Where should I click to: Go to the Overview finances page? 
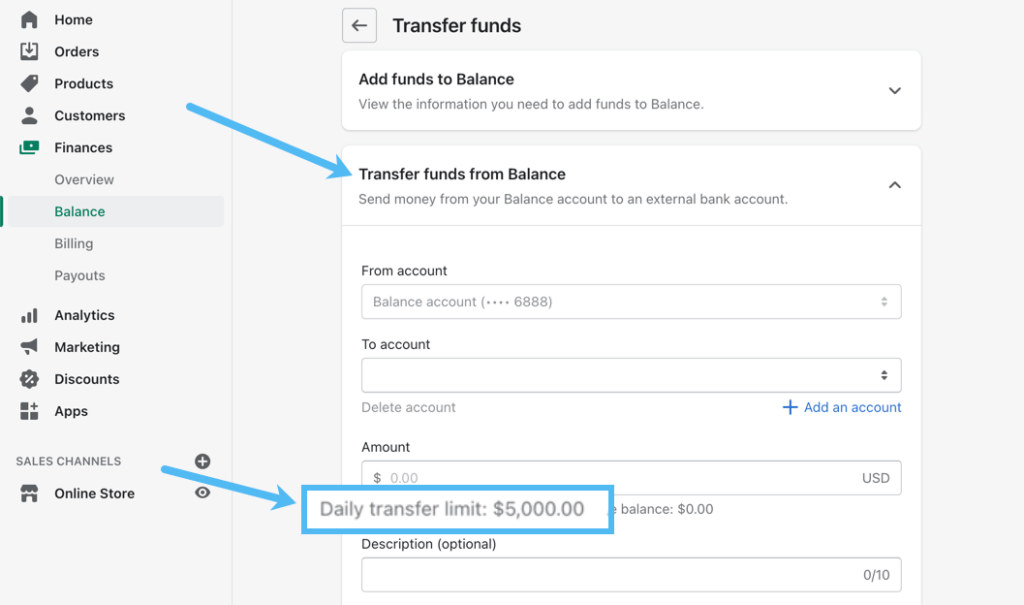[x=84, y=180]
